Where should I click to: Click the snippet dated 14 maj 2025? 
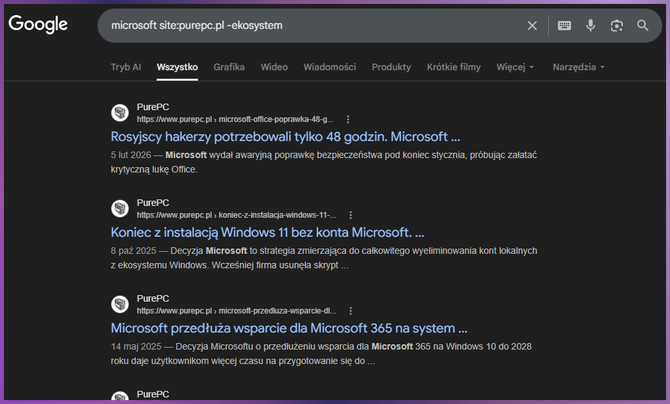click(321, 354)
